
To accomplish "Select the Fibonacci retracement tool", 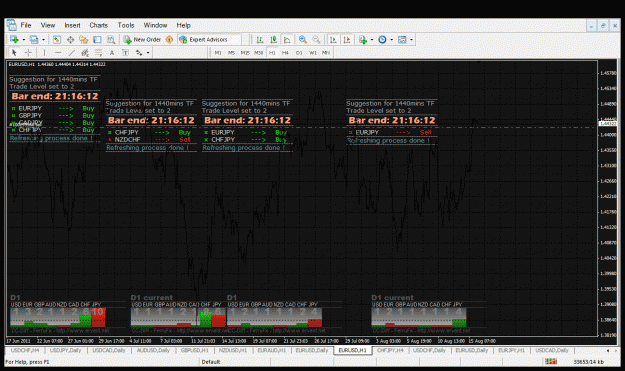I will pos(98,53).
